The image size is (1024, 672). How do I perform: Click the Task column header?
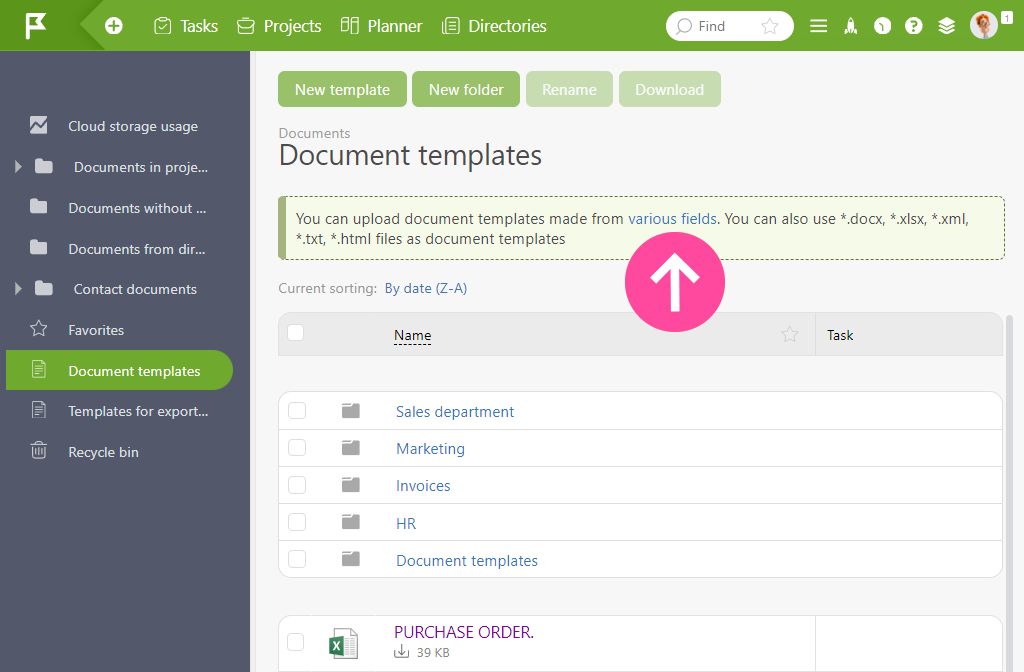[840, 335]
